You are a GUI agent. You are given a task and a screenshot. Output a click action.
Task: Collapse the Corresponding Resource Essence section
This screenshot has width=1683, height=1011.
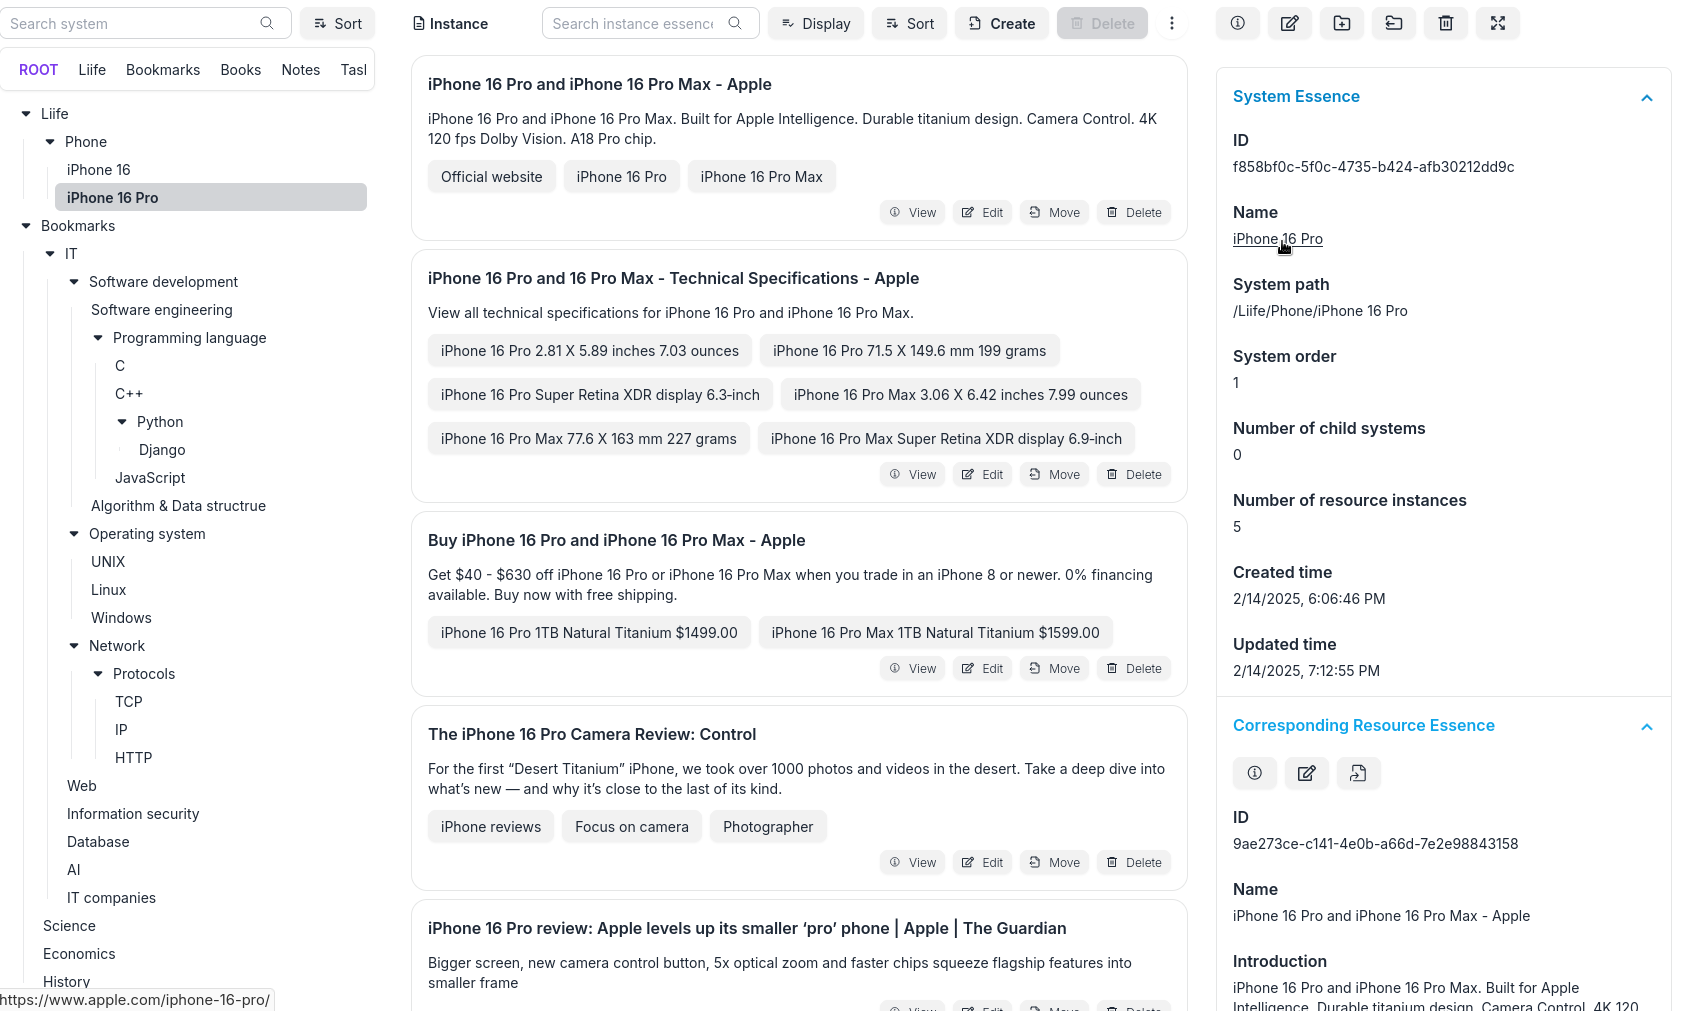click(1647, 726)
